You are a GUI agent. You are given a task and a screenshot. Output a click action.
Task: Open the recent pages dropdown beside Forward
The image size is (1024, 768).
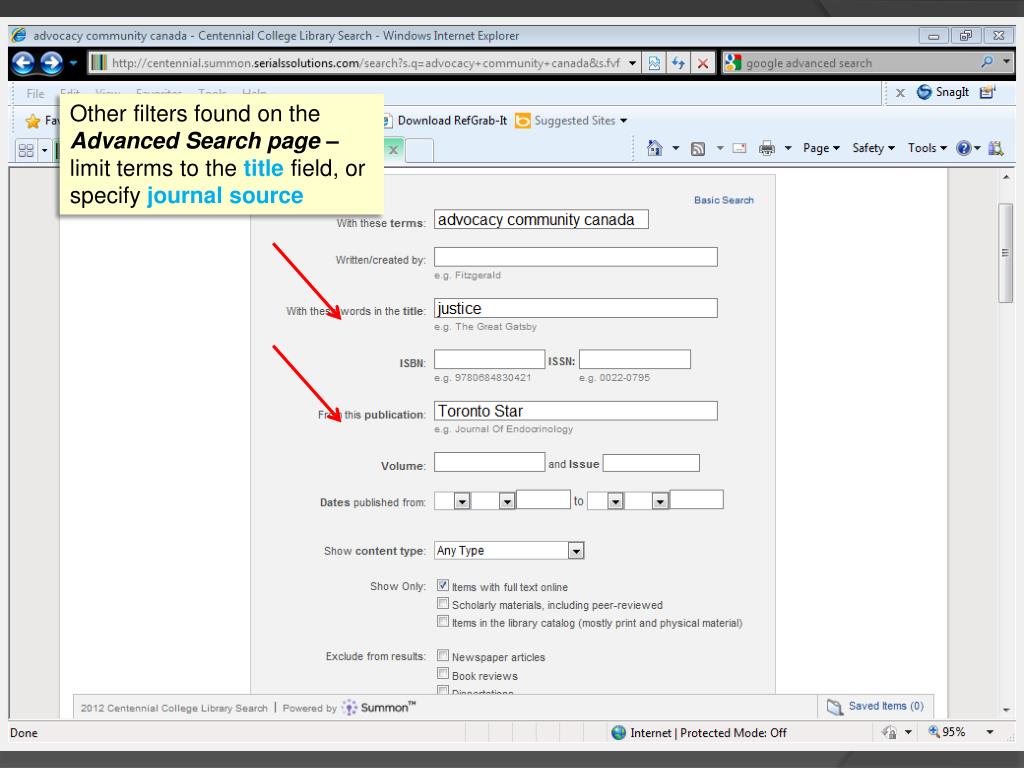click(73, 63)
